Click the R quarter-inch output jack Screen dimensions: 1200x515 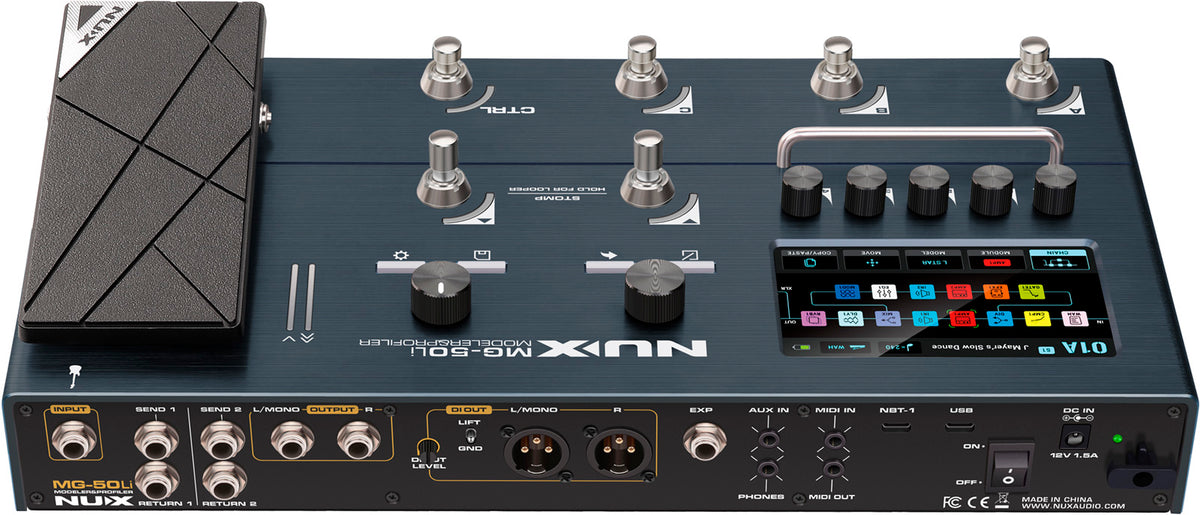coord(357,440)
